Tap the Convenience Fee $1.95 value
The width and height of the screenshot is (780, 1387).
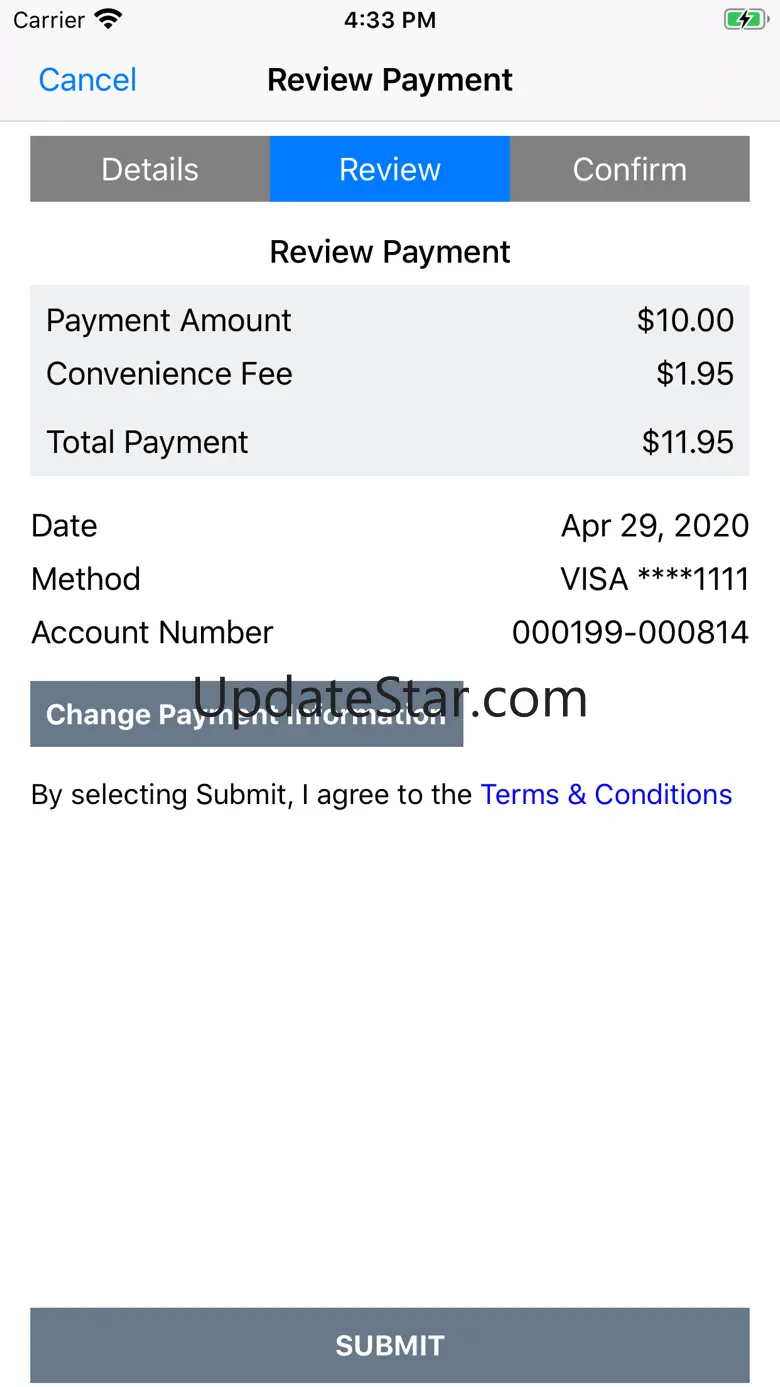tap(695, 374)
